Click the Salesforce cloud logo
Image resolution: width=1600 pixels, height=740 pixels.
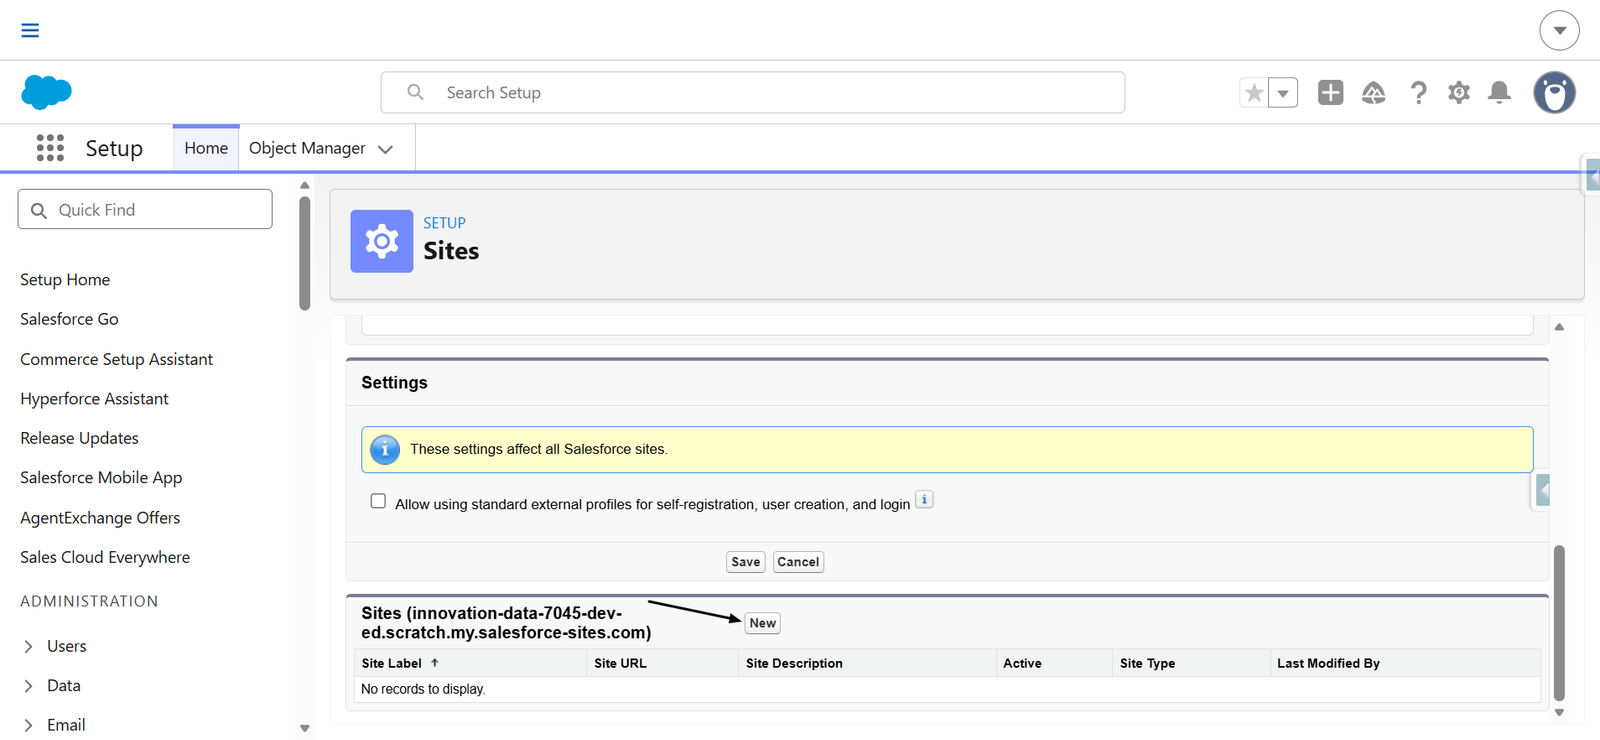(x=46, y=92)
